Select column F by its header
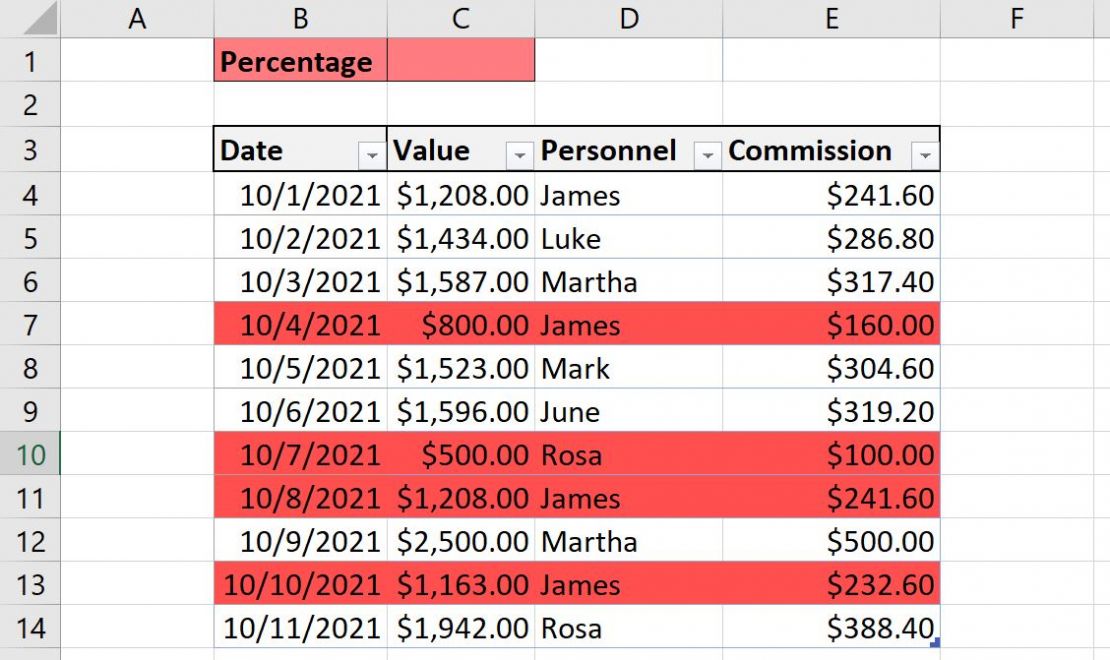The height and width of the screenshot is (660, 1110). [x=1017, y=18]
